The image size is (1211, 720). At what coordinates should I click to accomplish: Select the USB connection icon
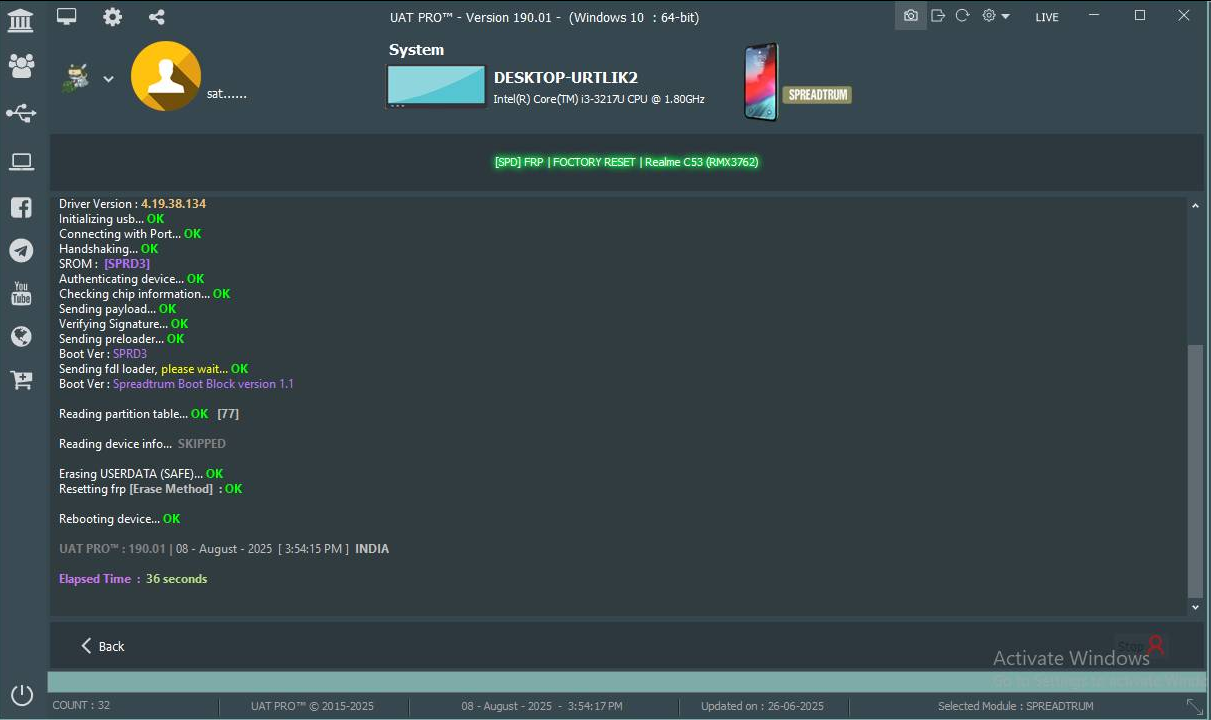pyautogui.click(x=21, y=113)
